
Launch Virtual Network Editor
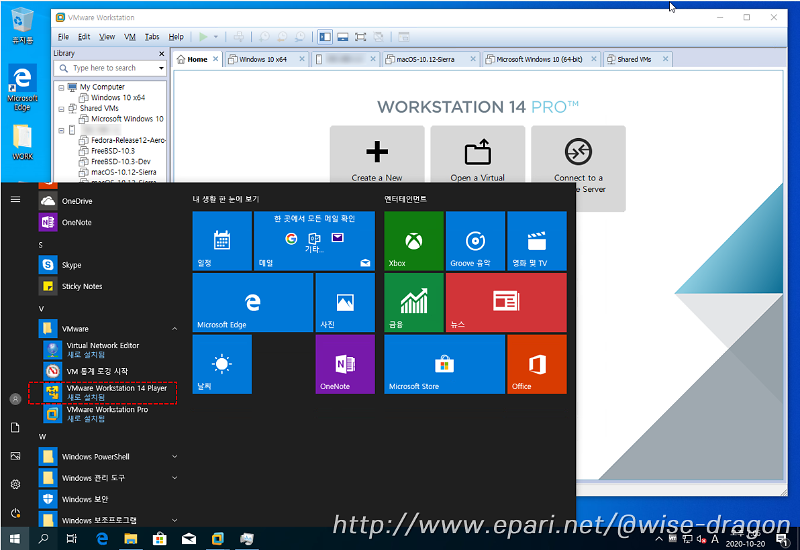pyautogui.click(x=110, y=350)
